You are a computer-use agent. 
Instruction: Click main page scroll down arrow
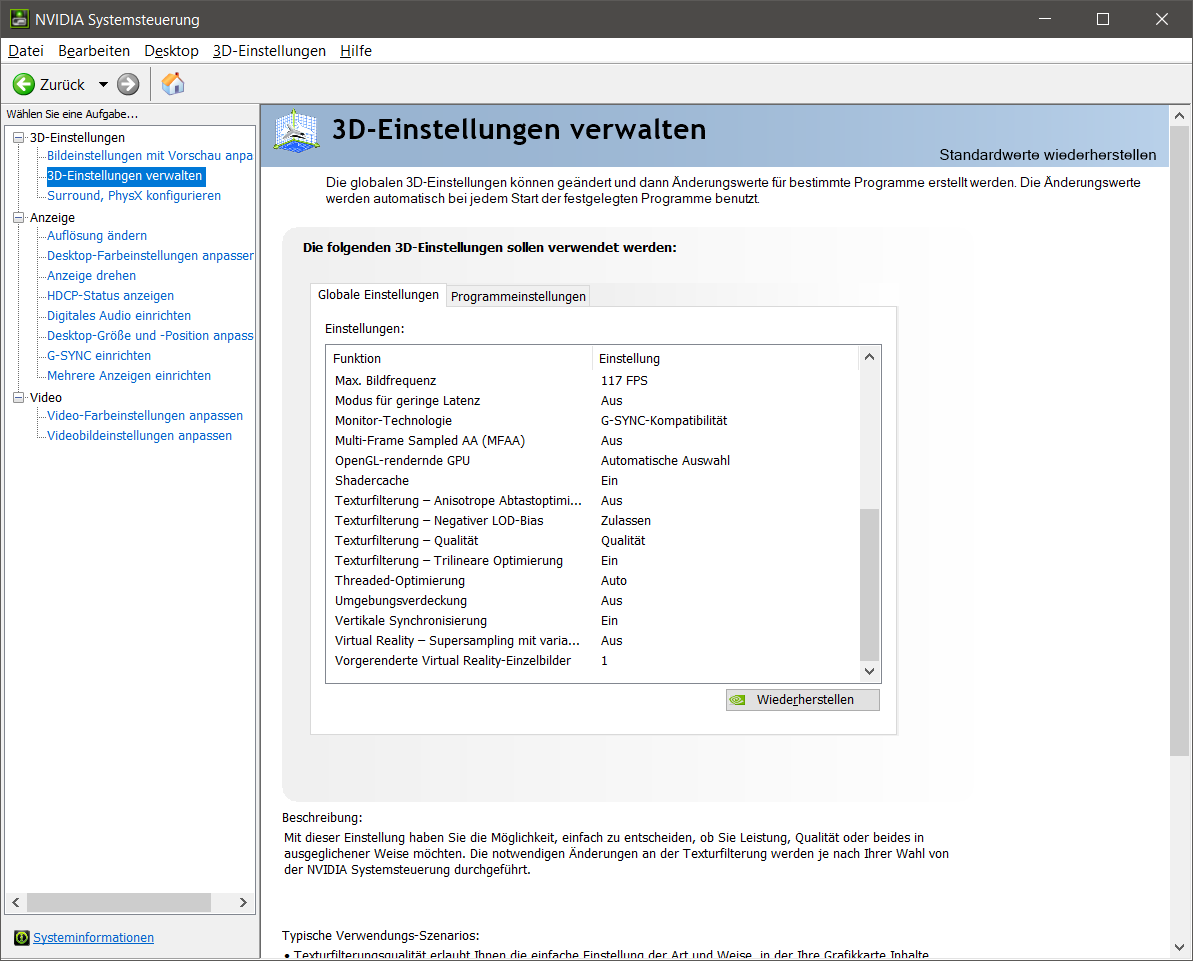[1179, 947]
